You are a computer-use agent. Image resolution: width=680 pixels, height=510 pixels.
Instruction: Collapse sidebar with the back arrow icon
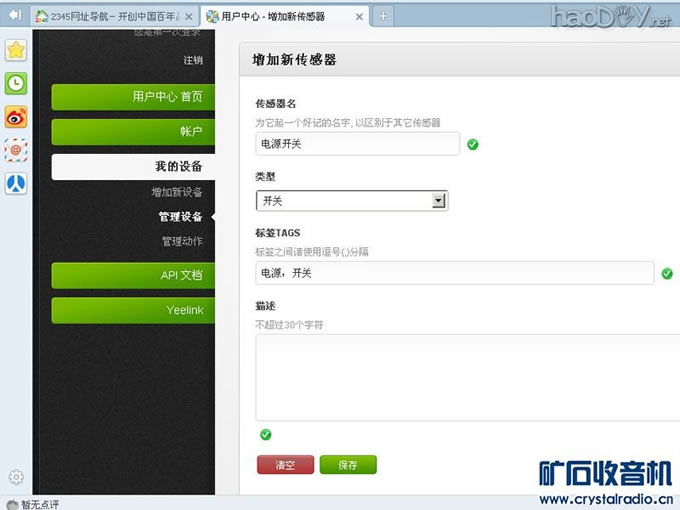pos(15,15)
